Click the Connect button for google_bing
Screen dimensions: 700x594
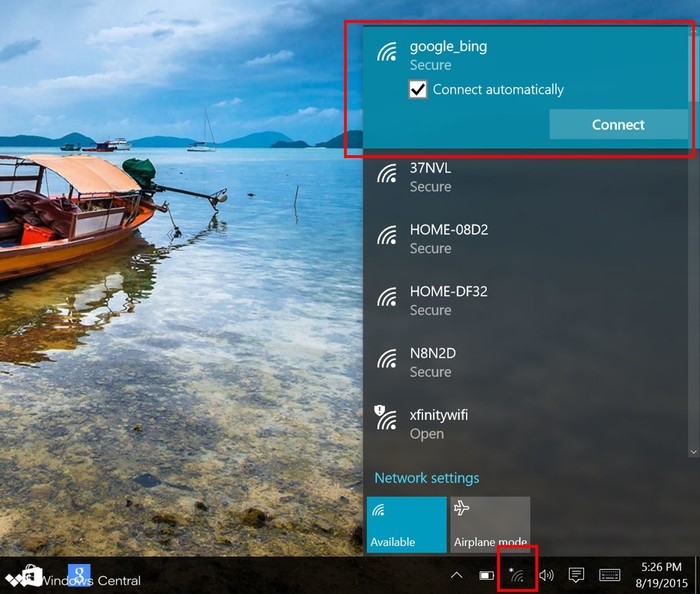[x=618, y=125]
